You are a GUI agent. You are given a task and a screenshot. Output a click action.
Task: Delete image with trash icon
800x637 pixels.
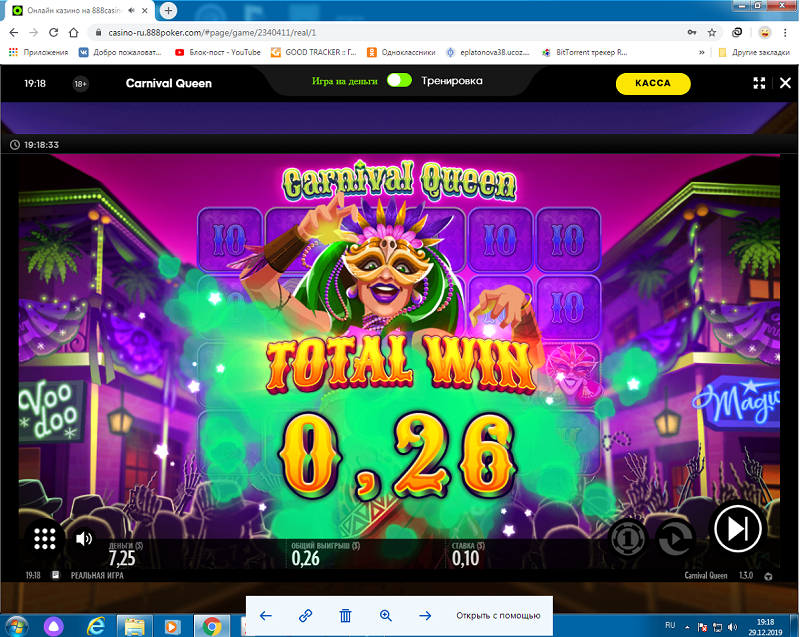pyautogui.click(x=345, y=616)
